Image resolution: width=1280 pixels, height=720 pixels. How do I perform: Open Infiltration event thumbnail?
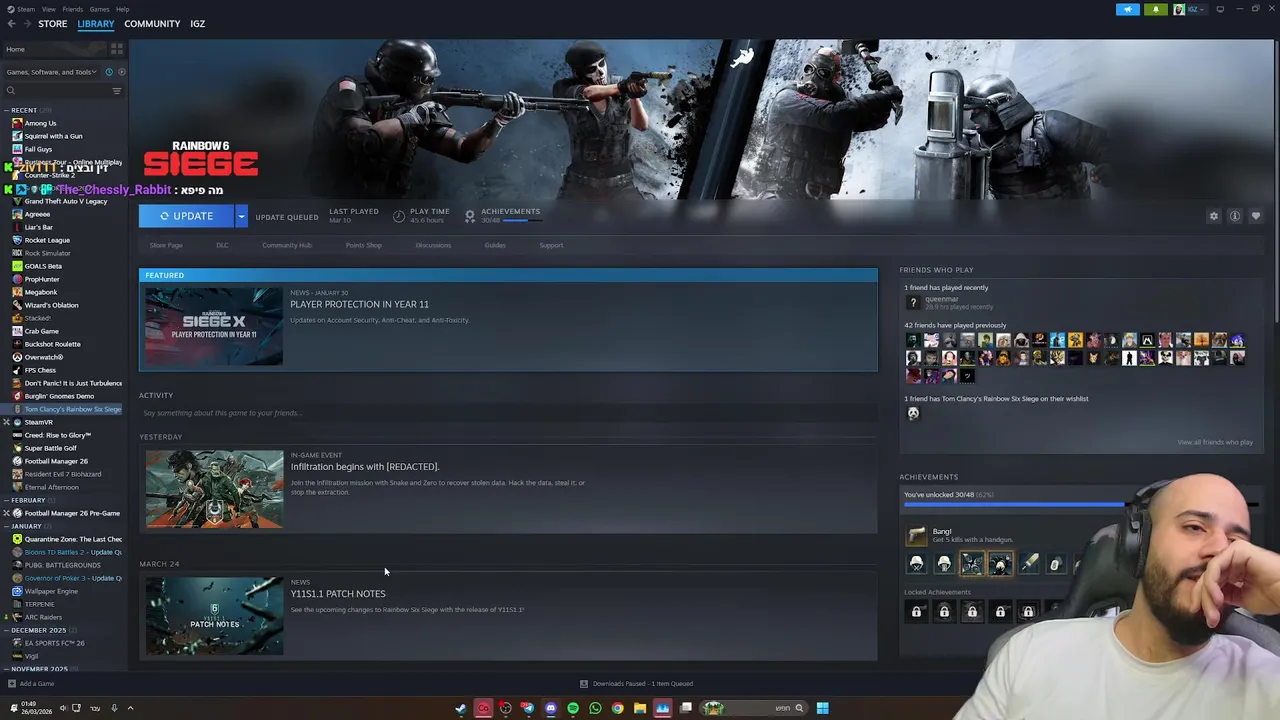click(214, 489)
